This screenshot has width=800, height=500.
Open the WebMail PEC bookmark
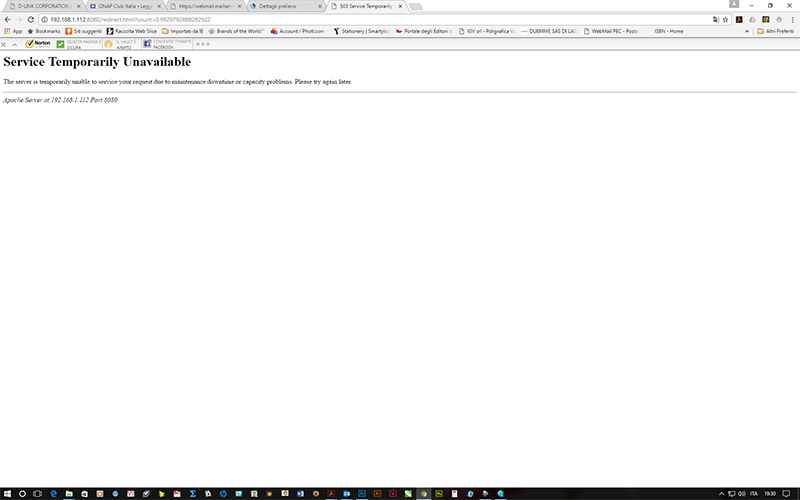[x=613, y=31]
